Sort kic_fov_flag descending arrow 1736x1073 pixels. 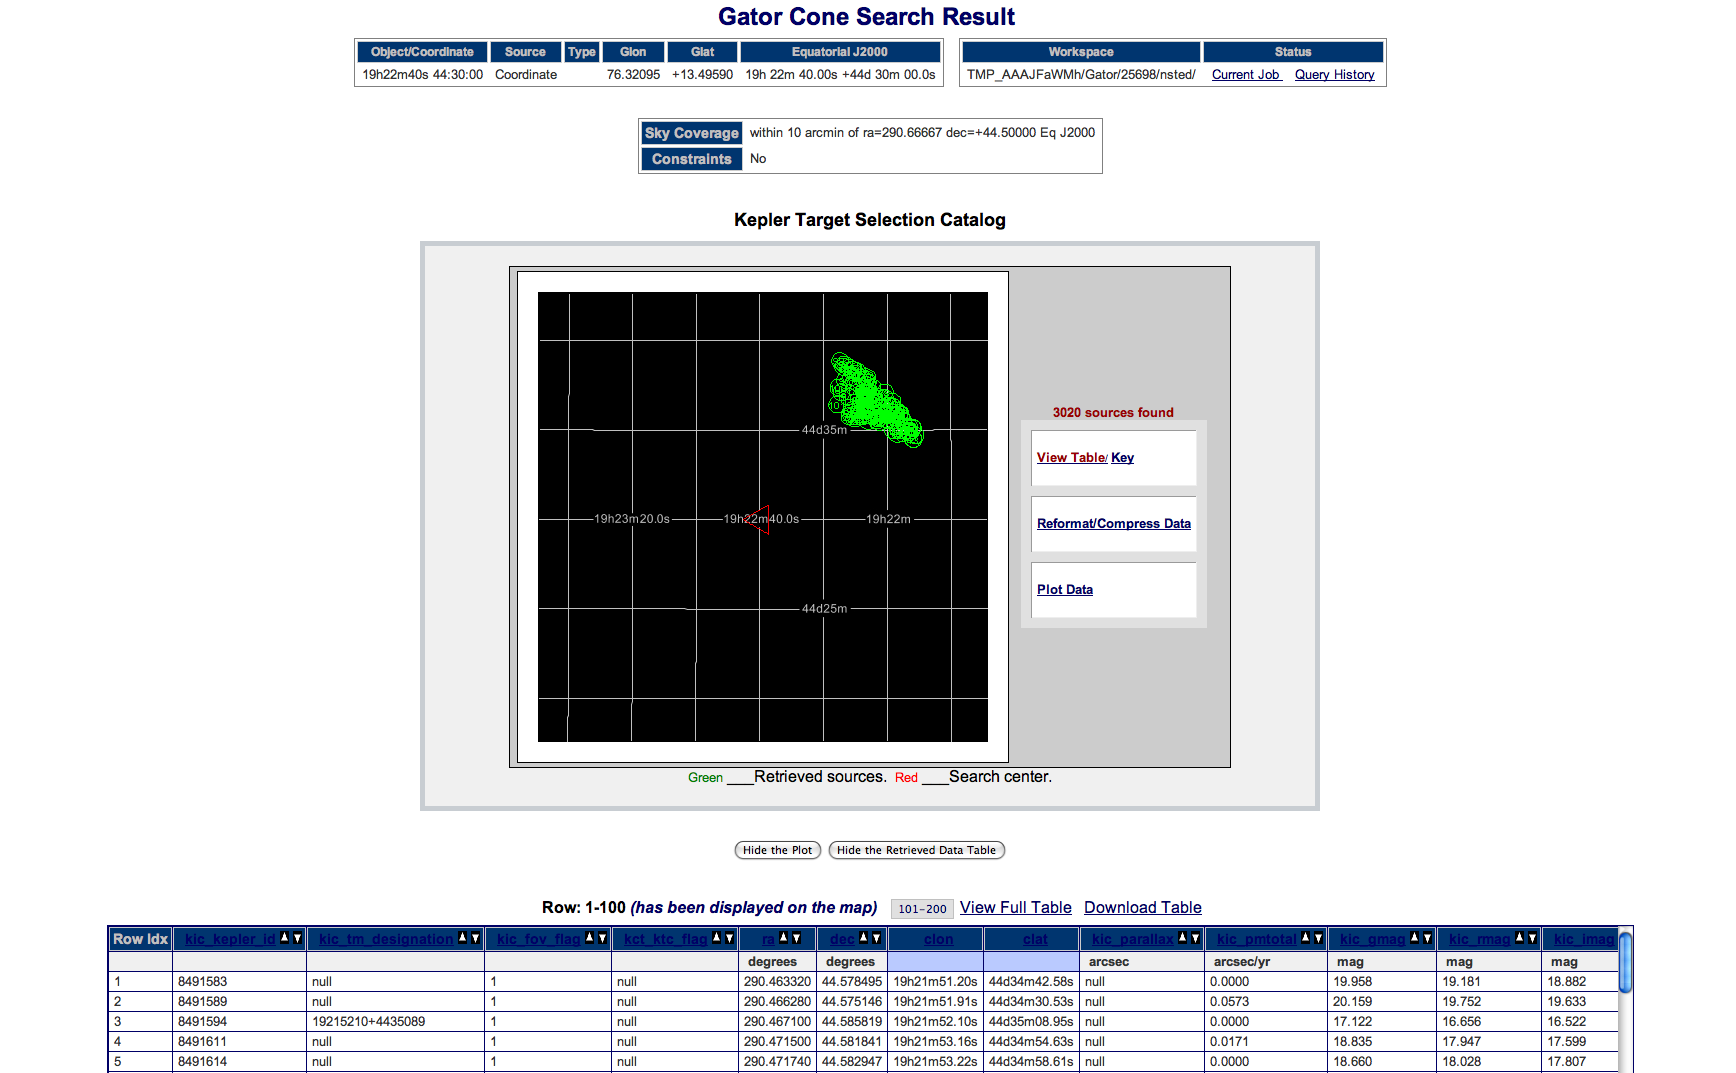[x=602, y=938]
